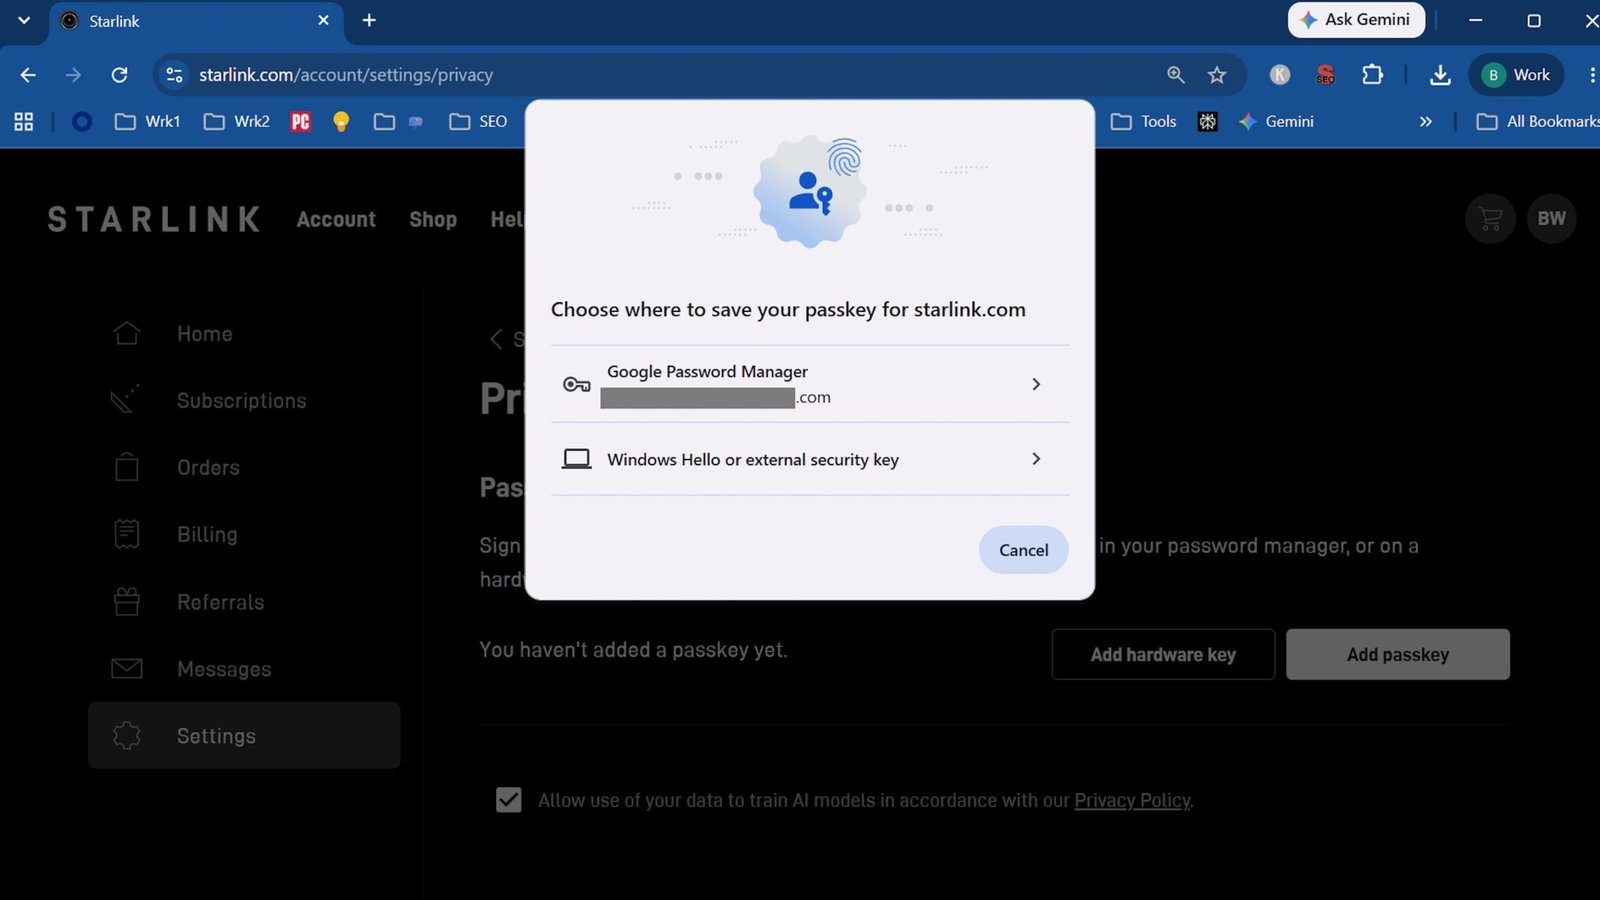
Task: Open All Bookmarks folder
Action: coord(1538,121)
